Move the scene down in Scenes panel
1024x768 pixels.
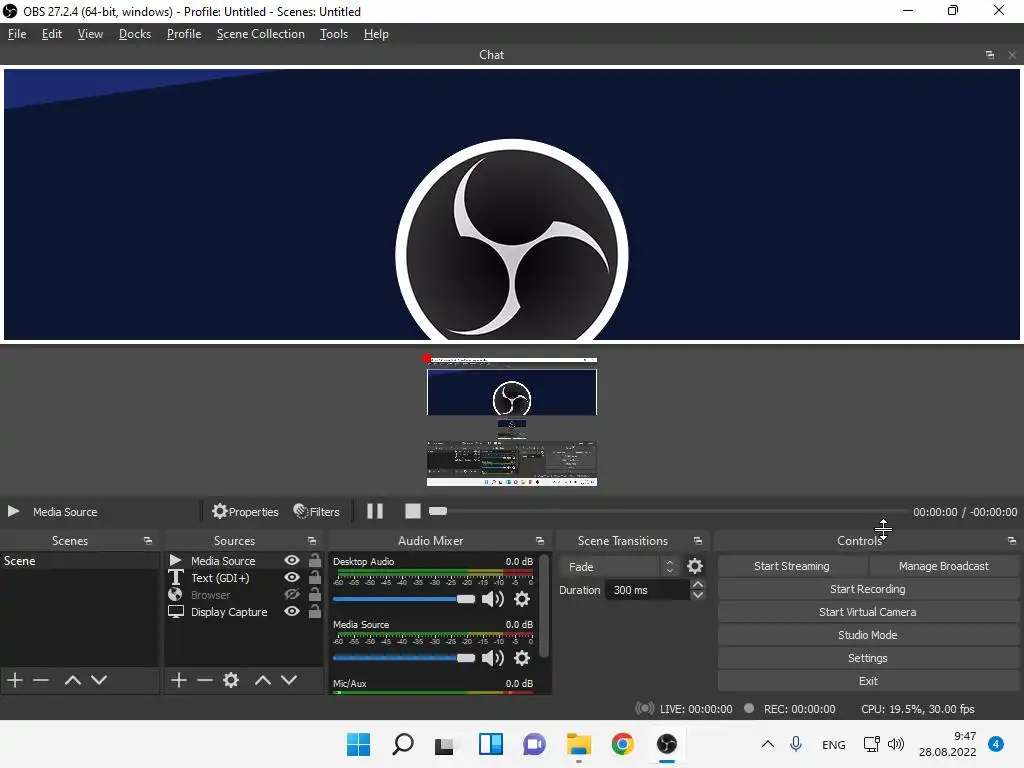[99, 680]
